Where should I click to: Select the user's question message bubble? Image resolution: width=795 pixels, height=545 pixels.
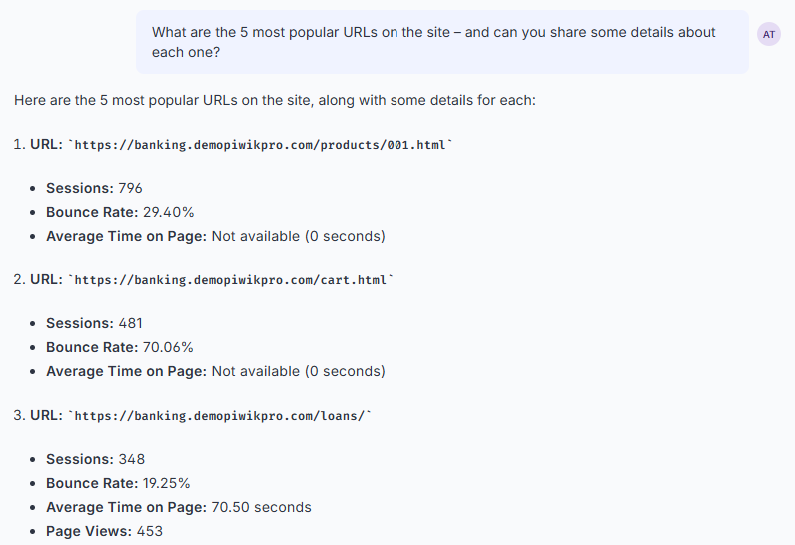[x=442, y=42]
